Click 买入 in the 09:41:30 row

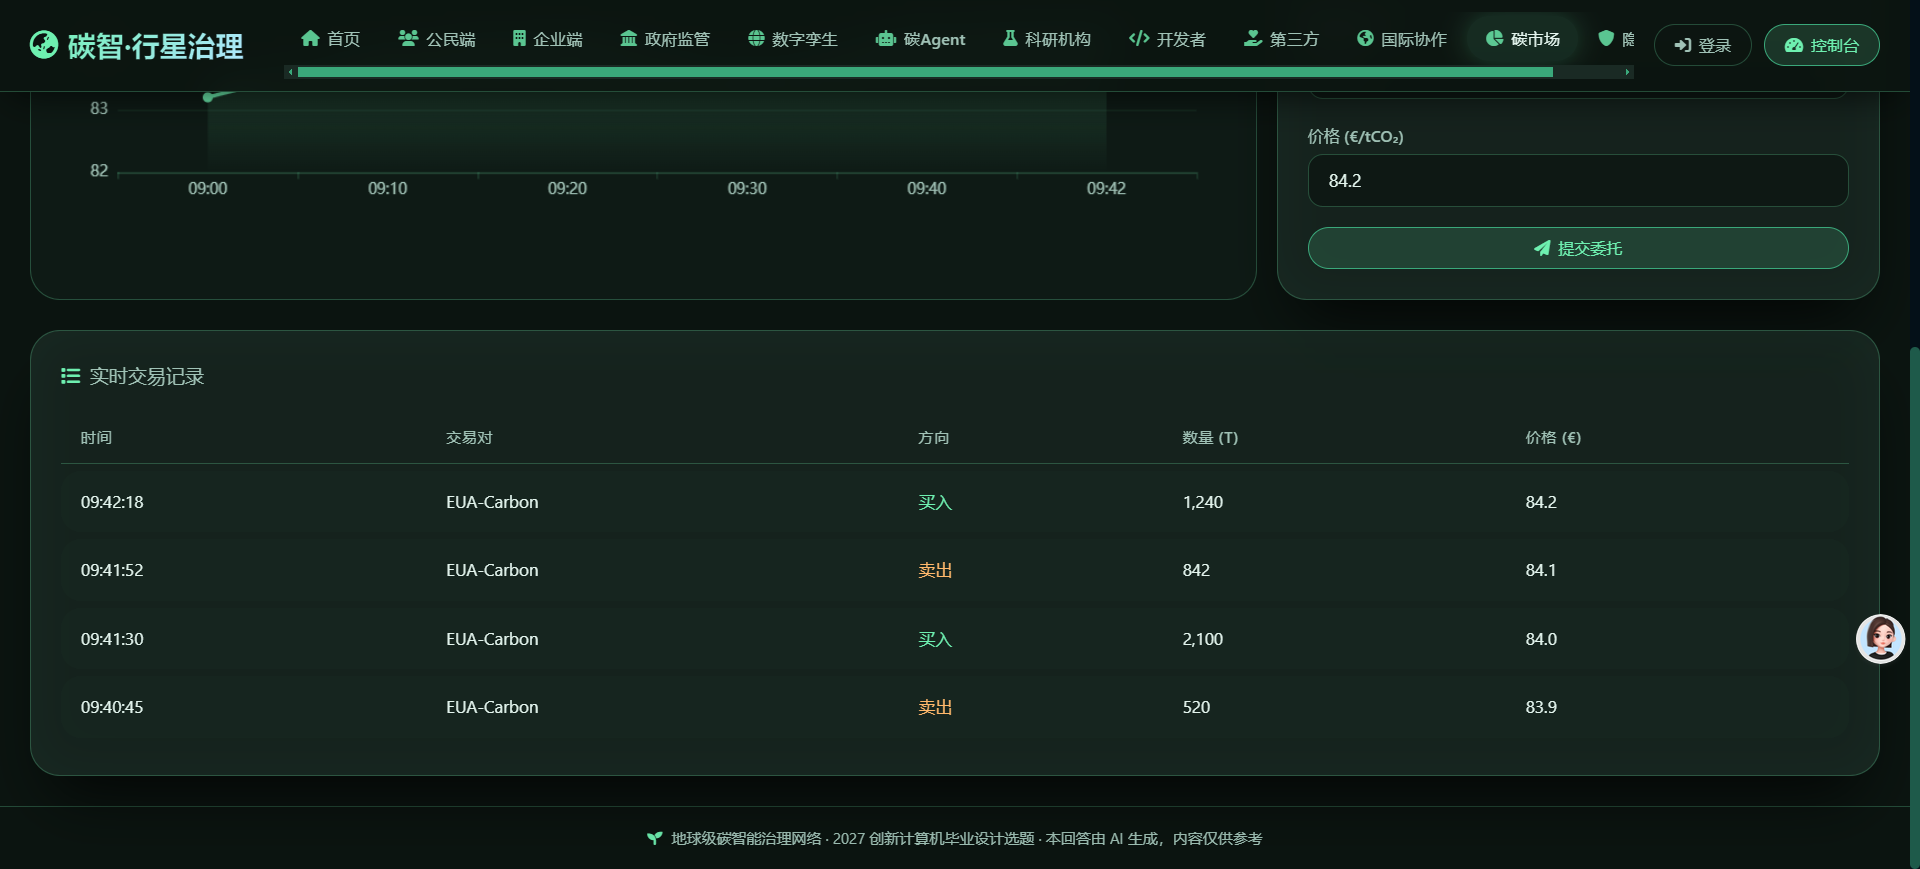coord(935,639)
